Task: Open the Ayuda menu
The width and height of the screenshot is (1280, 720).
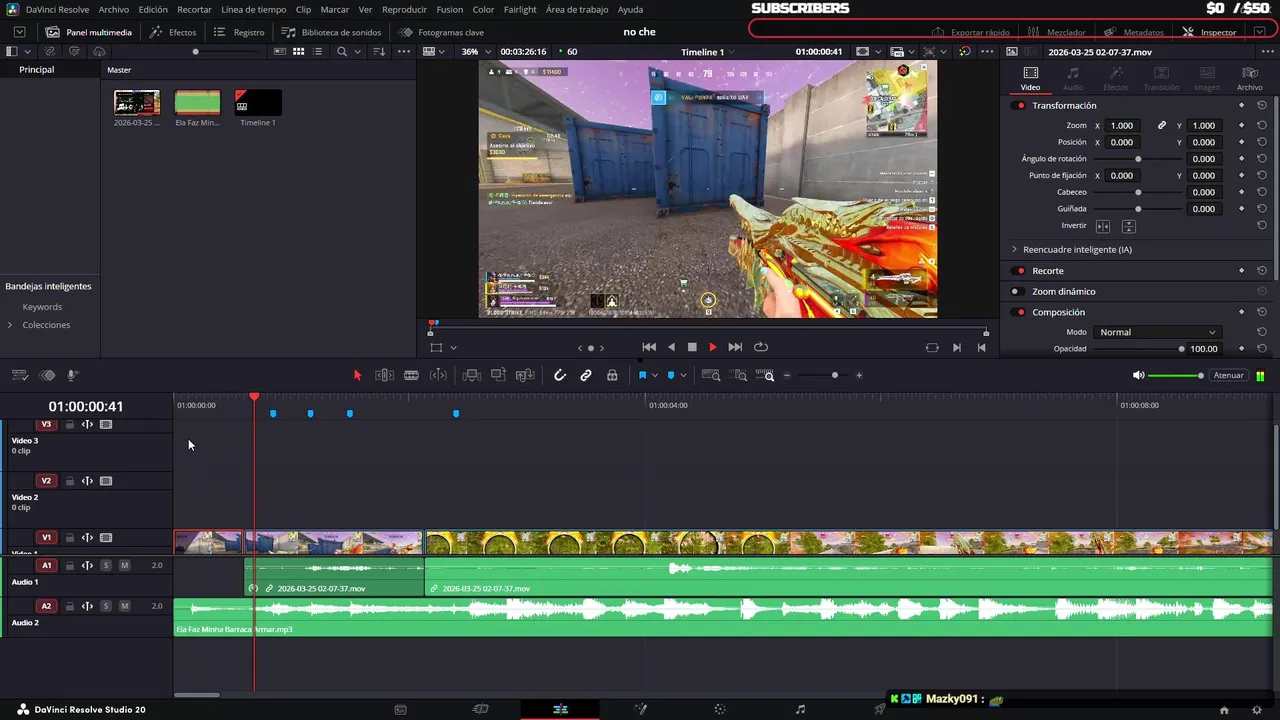Action: tap(630, 9)
